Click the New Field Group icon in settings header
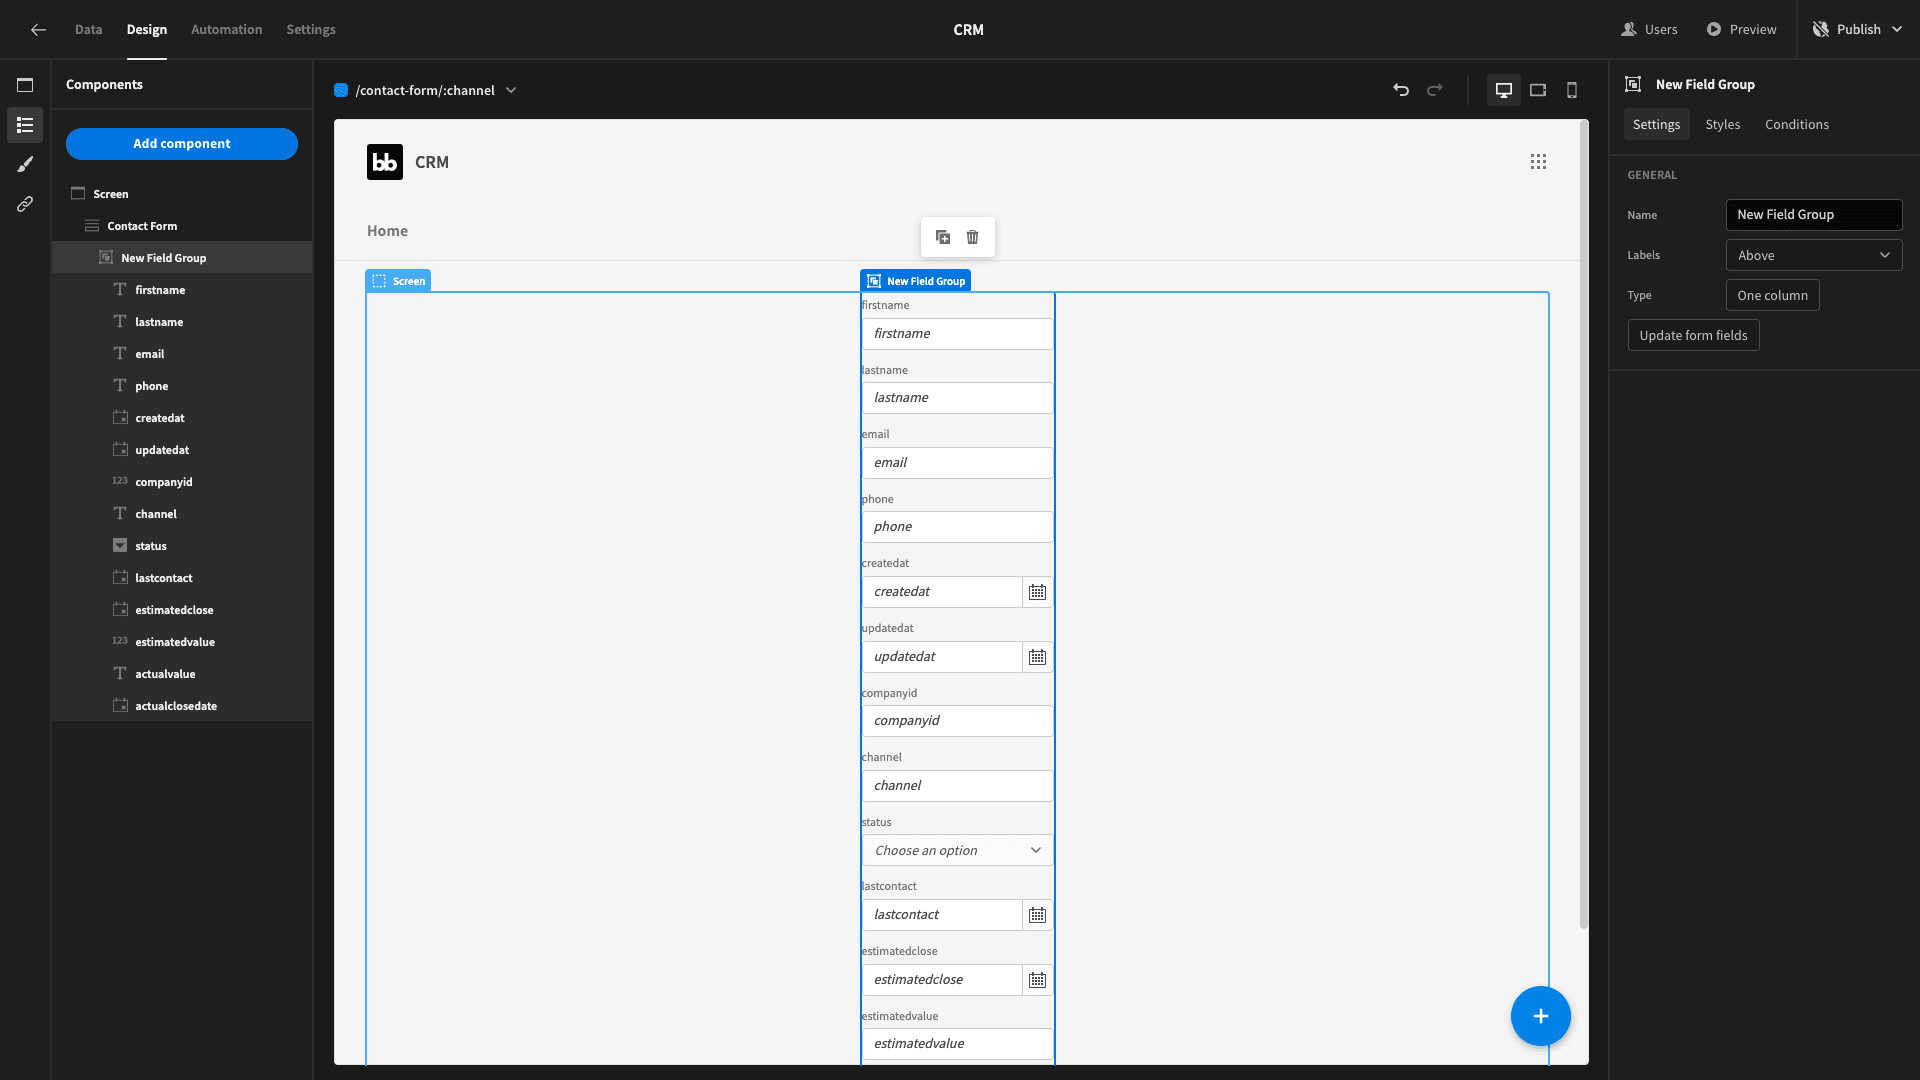The image size is (1920, 1080). [1633, 84]
